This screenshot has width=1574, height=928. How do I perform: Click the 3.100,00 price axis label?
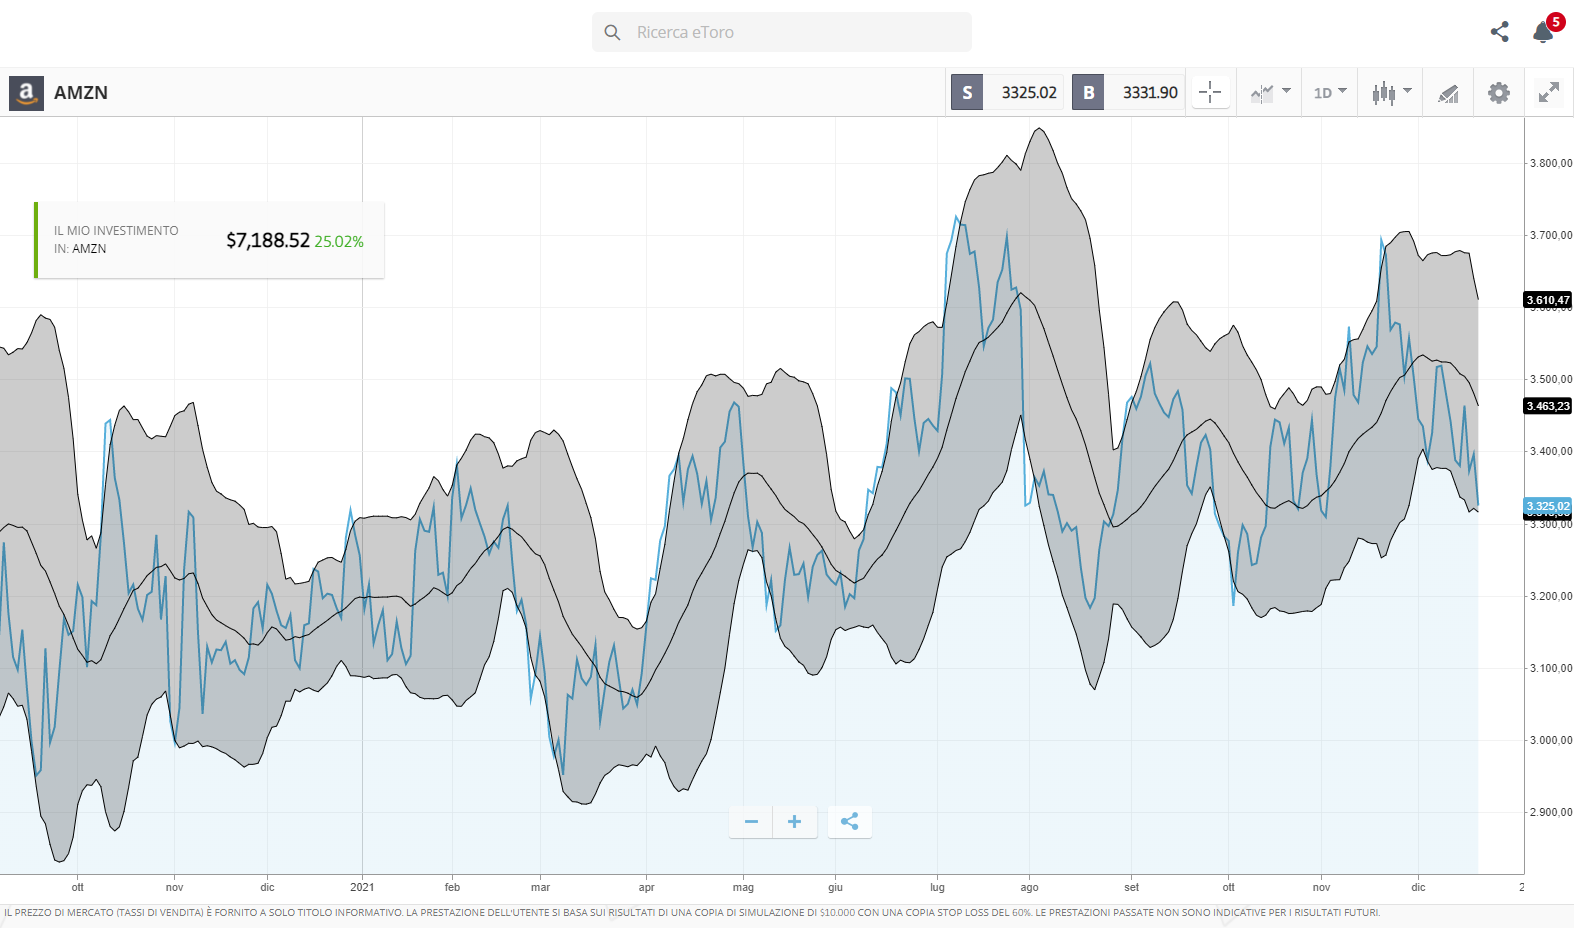click(1551, 668)
